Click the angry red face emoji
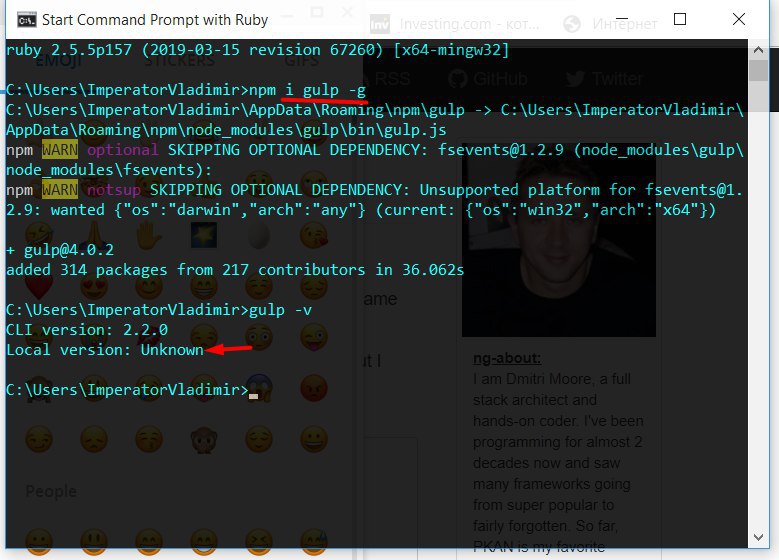The height and width of the screenshot is (560, 779). pyautogui.click(x=313, y=388)
